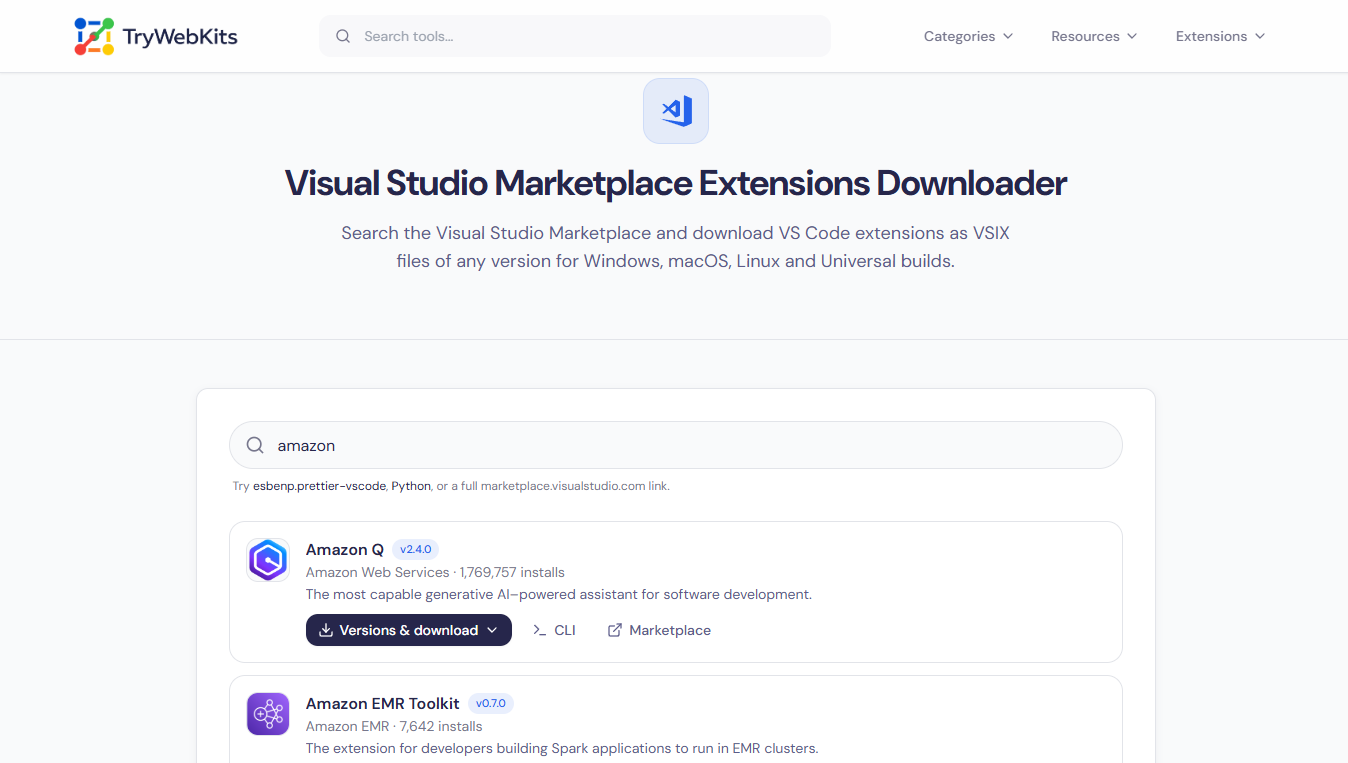The height and width of the screenshot is (763, 1348).
Task: Click the Amazon Web Services installs line
Action: coord(435,572)
